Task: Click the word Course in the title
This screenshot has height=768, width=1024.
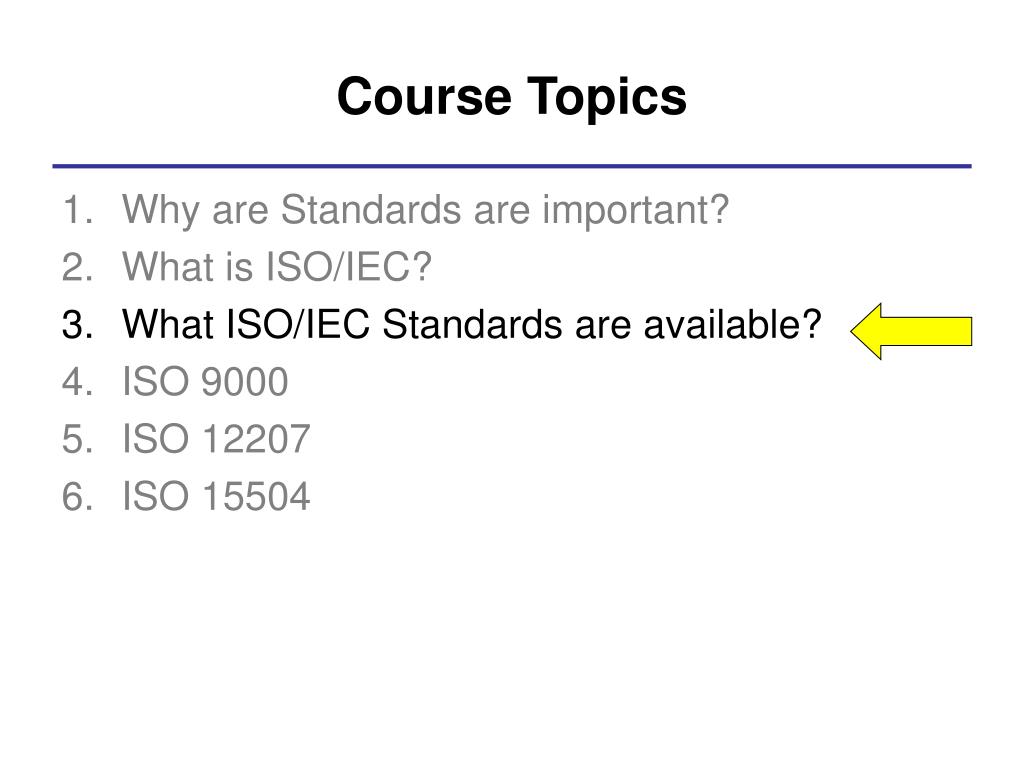Action: pos(424,97)
